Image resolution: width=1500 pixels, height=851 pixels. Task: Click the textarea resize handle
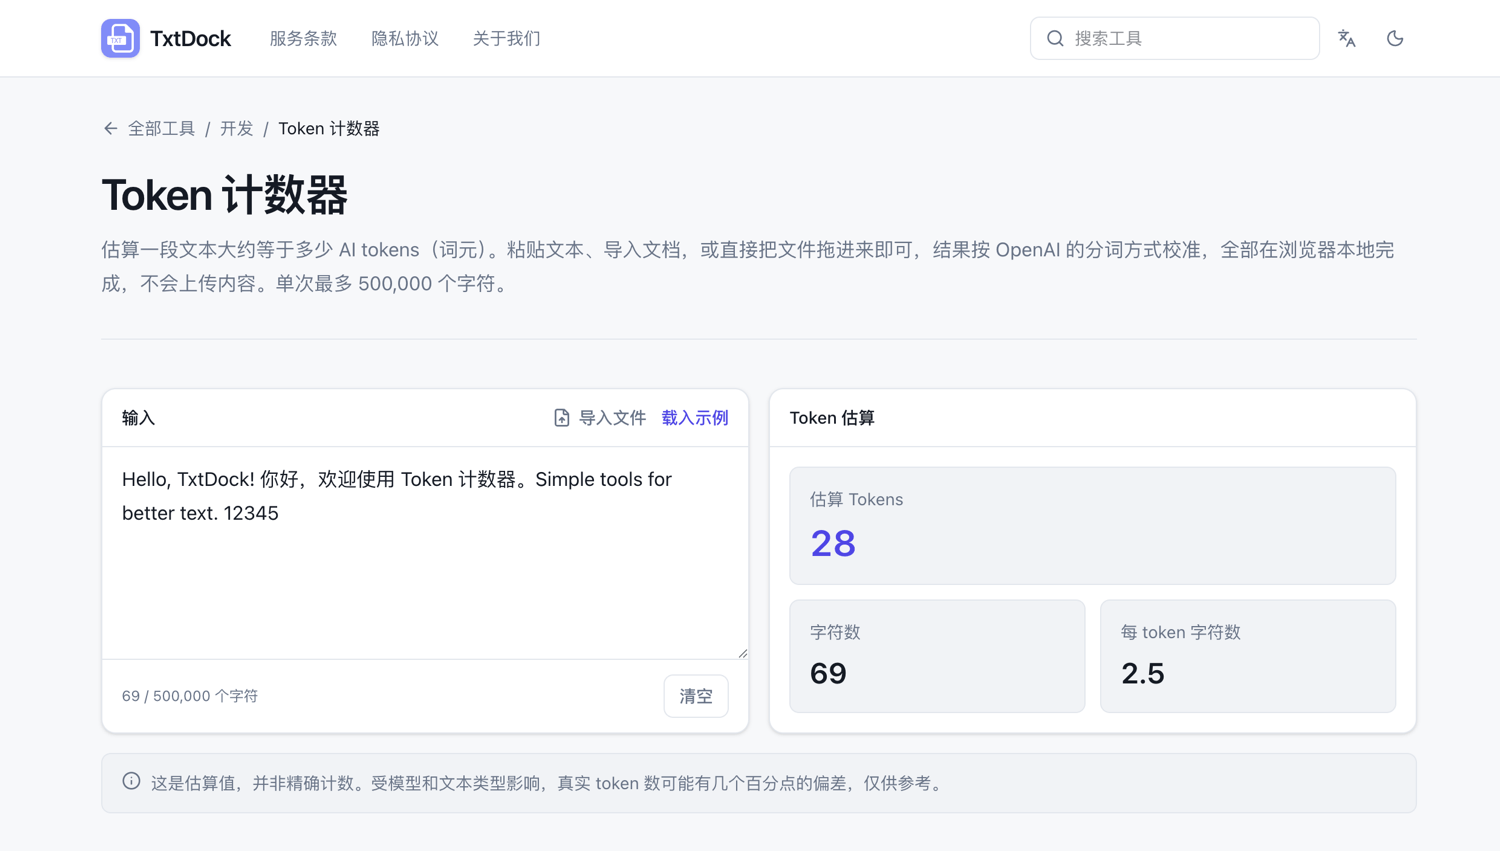[x=742, y=653]
